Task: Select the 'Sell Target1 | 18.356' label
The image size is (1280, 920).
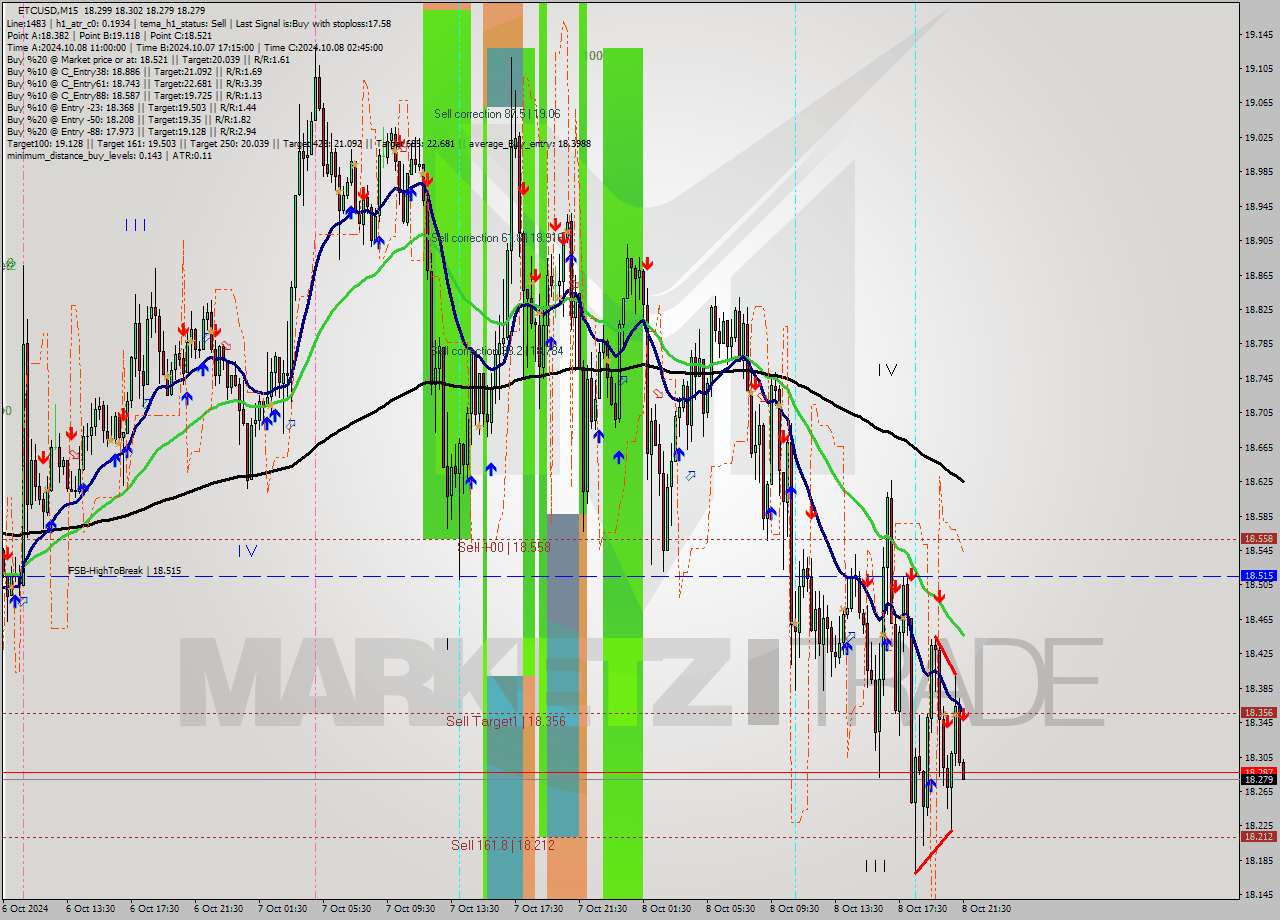Action: (x=506, y=721)
